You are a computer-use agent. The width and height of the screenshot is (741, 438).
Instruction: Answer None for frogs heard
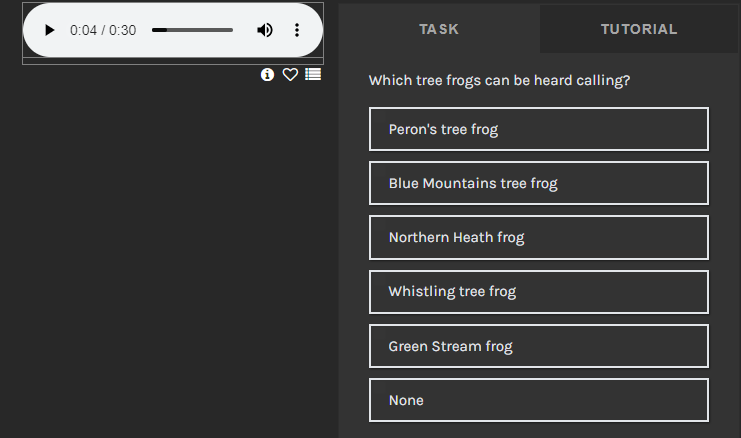pos(538,400)
